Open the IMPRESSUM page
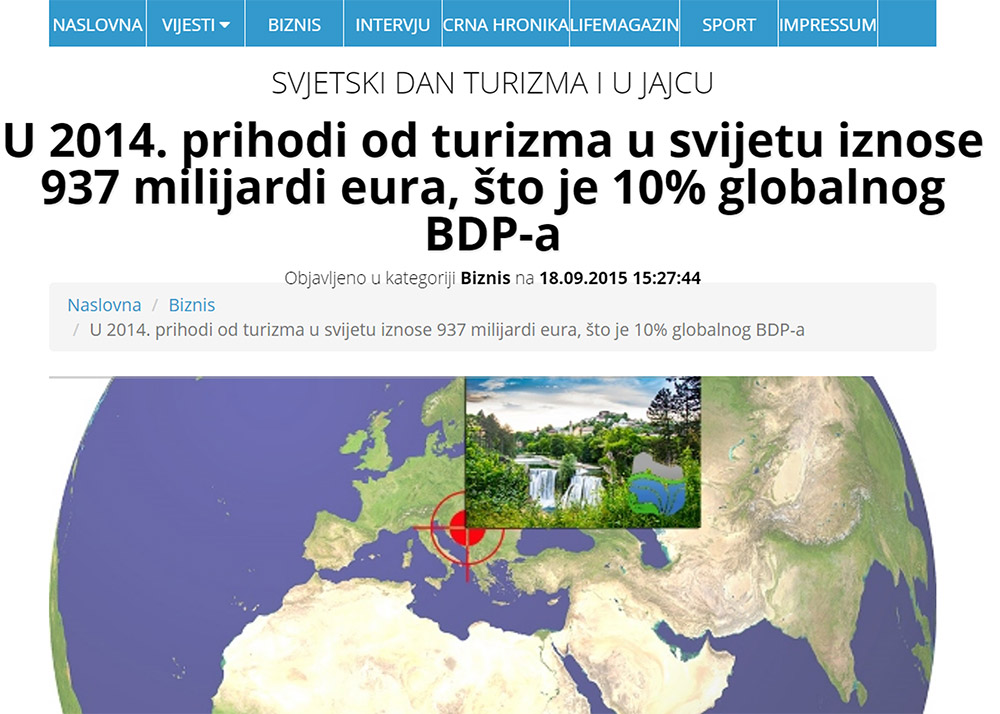The width and height of the screenshot is (1000, 714). point(828,24)
